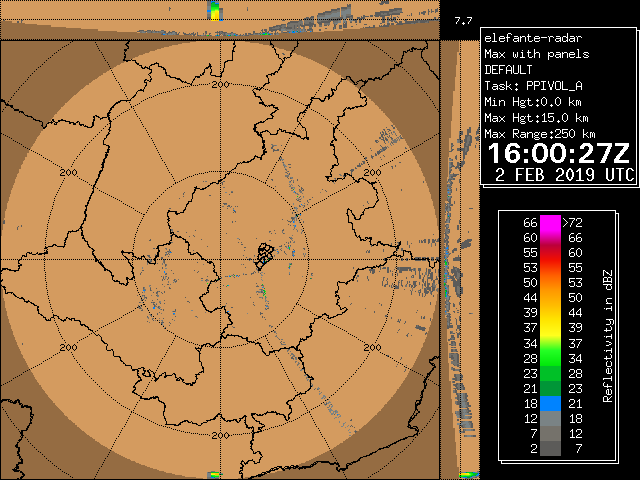Image resolution: width=640 pixels, height=480 pixels.
Task: Click the DEFAULT label in the info panel
Action: point(512,70)
